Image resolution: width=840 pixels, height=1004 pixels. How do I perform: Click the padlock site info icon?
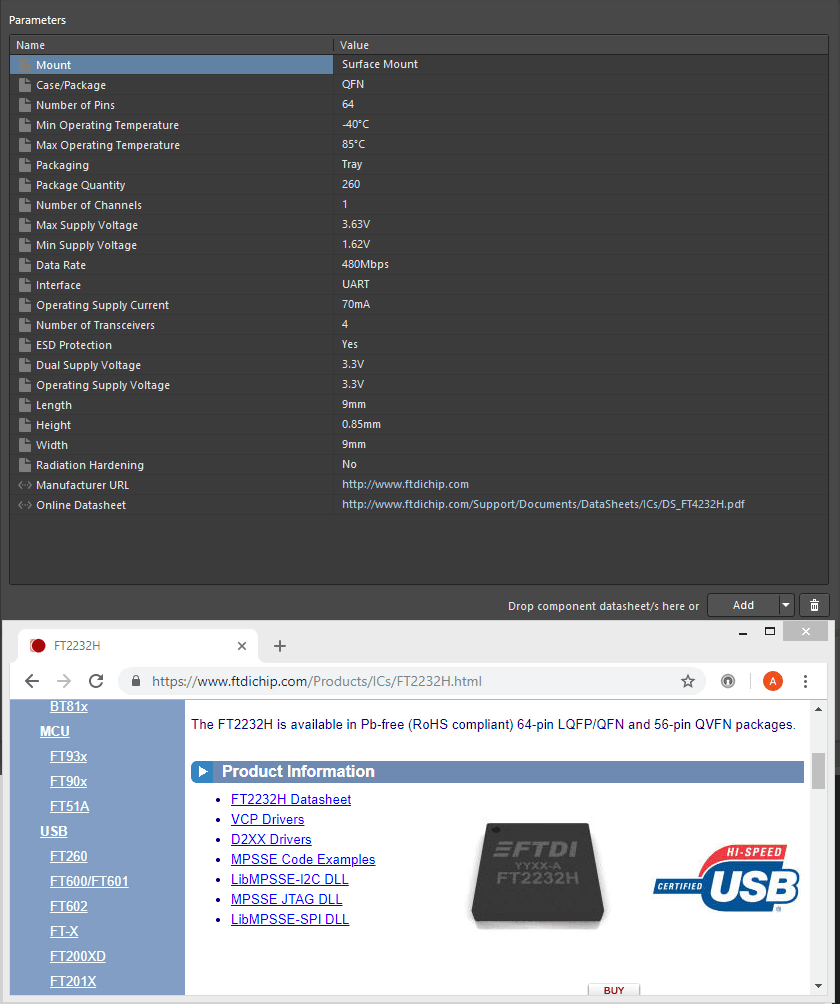pyautogui.click(x=136, y=681)
